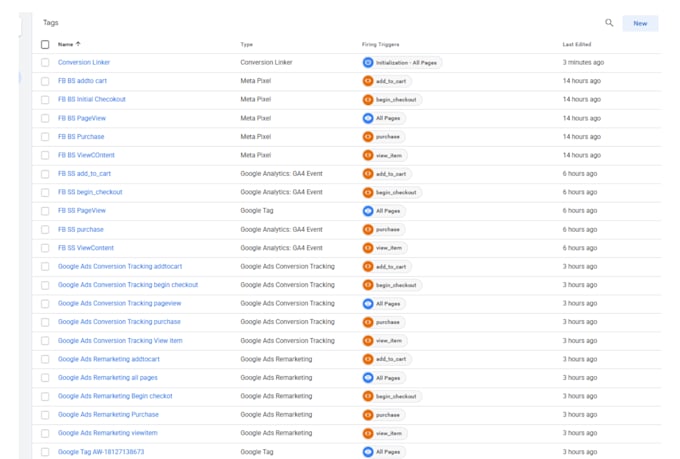Create a new tag with New button
This screenshot has width=680, height=459.
pos(640,23)
